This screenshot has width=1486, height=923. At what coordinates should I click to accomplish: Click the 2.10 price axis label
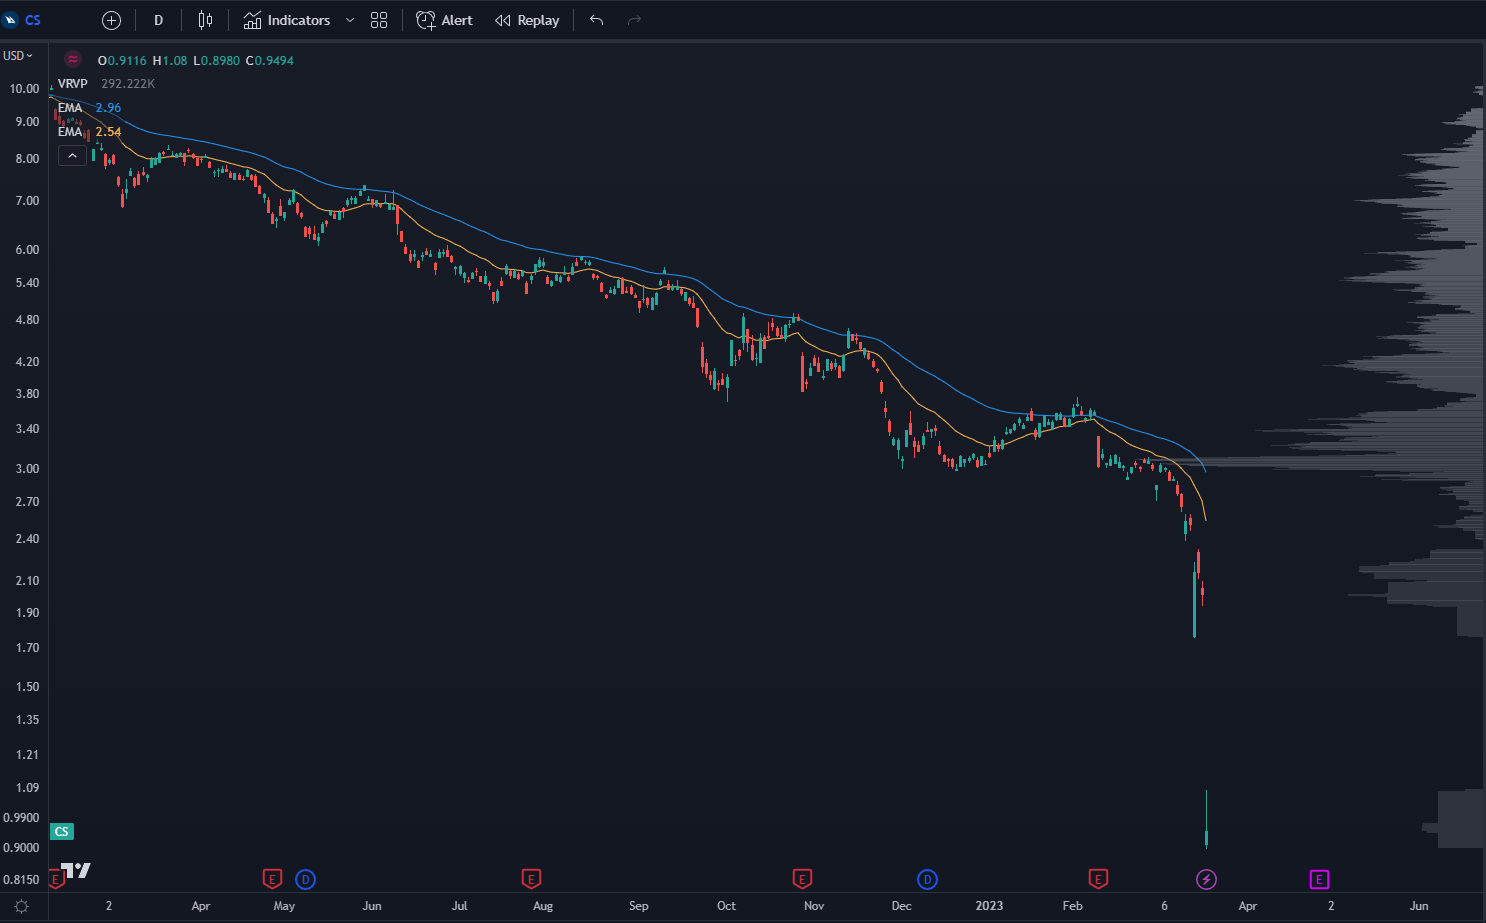pyautogui.click(x=28, y=581)
